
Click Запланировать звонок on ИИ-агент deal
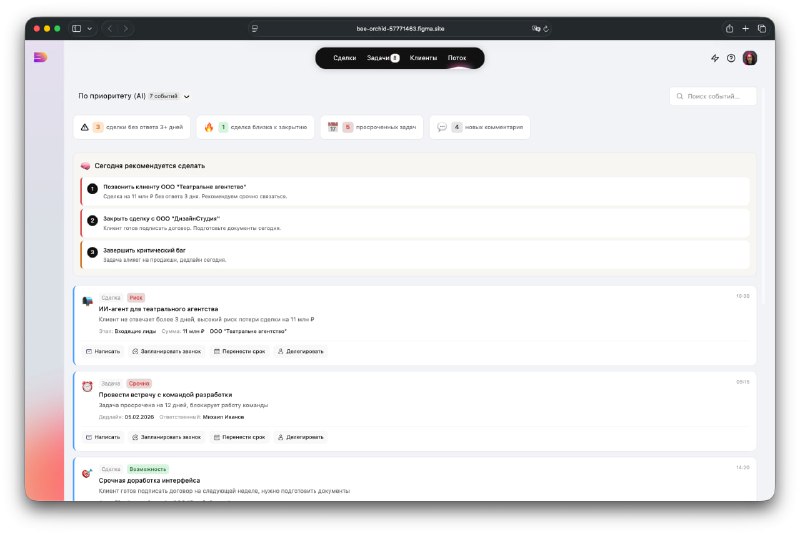click(166, 351)
